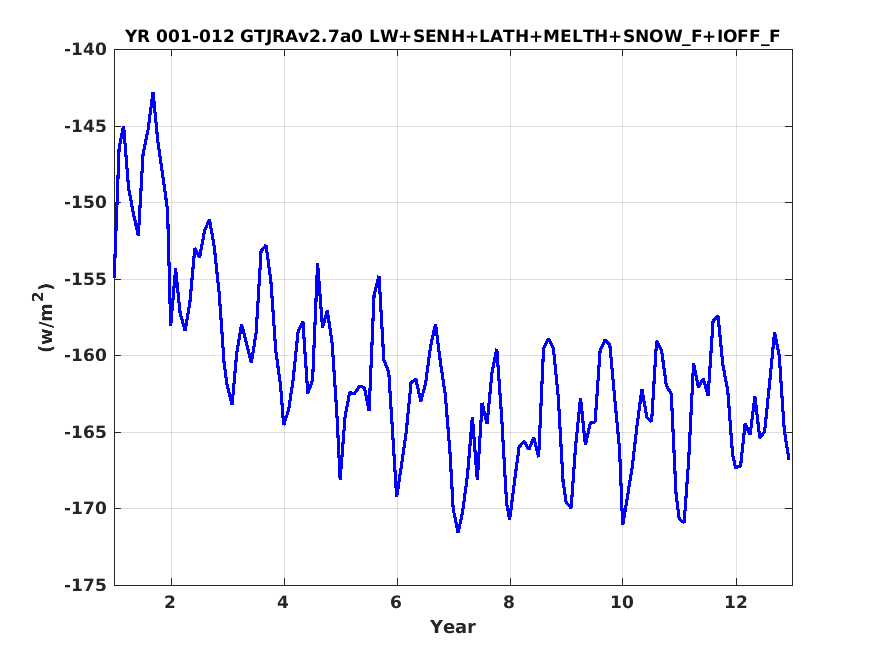This screenshot has width=875, height=656.
Task: Click the y-axis tick label '-160'
Action: tap(85, 355)
